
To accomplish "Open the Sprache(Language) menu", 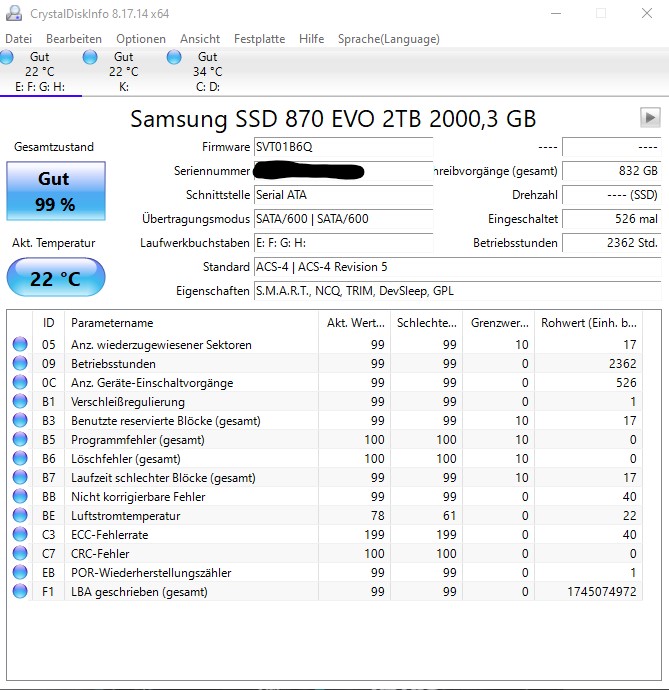I will tap(389, 39).
